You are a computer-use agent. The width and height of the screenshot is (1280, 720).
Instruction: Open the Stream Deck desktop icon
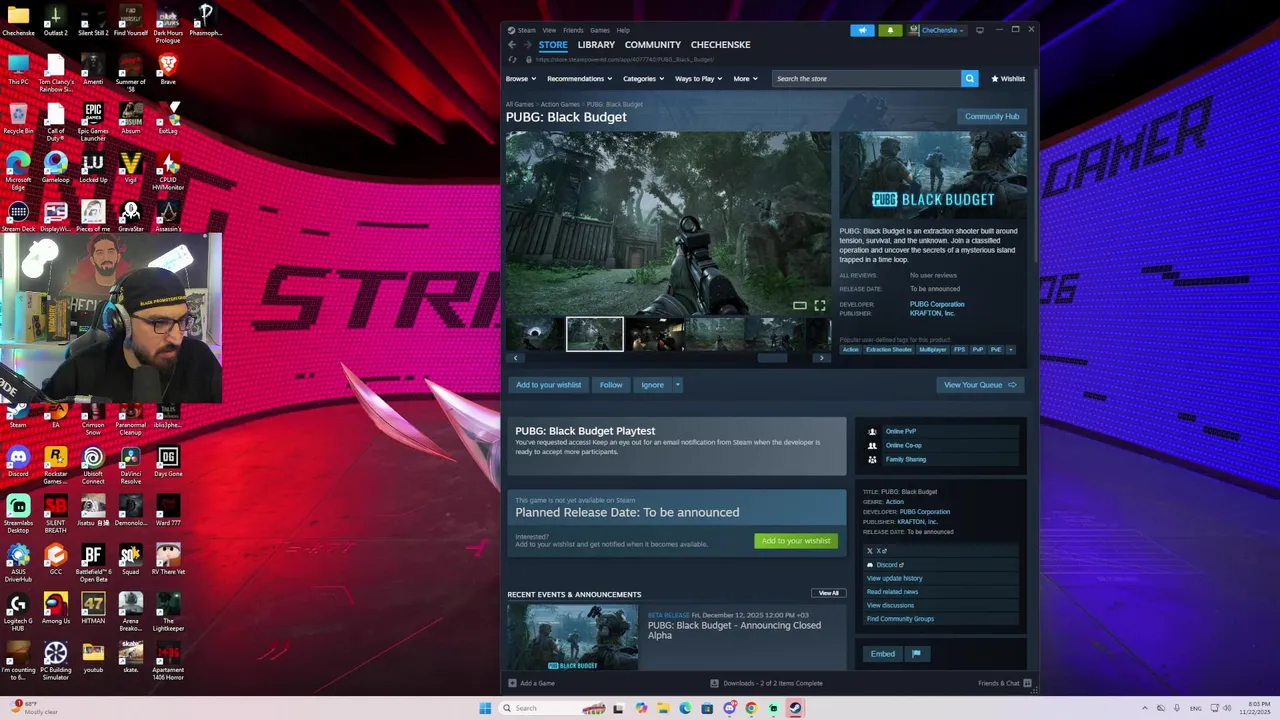[x=18, y=216]
